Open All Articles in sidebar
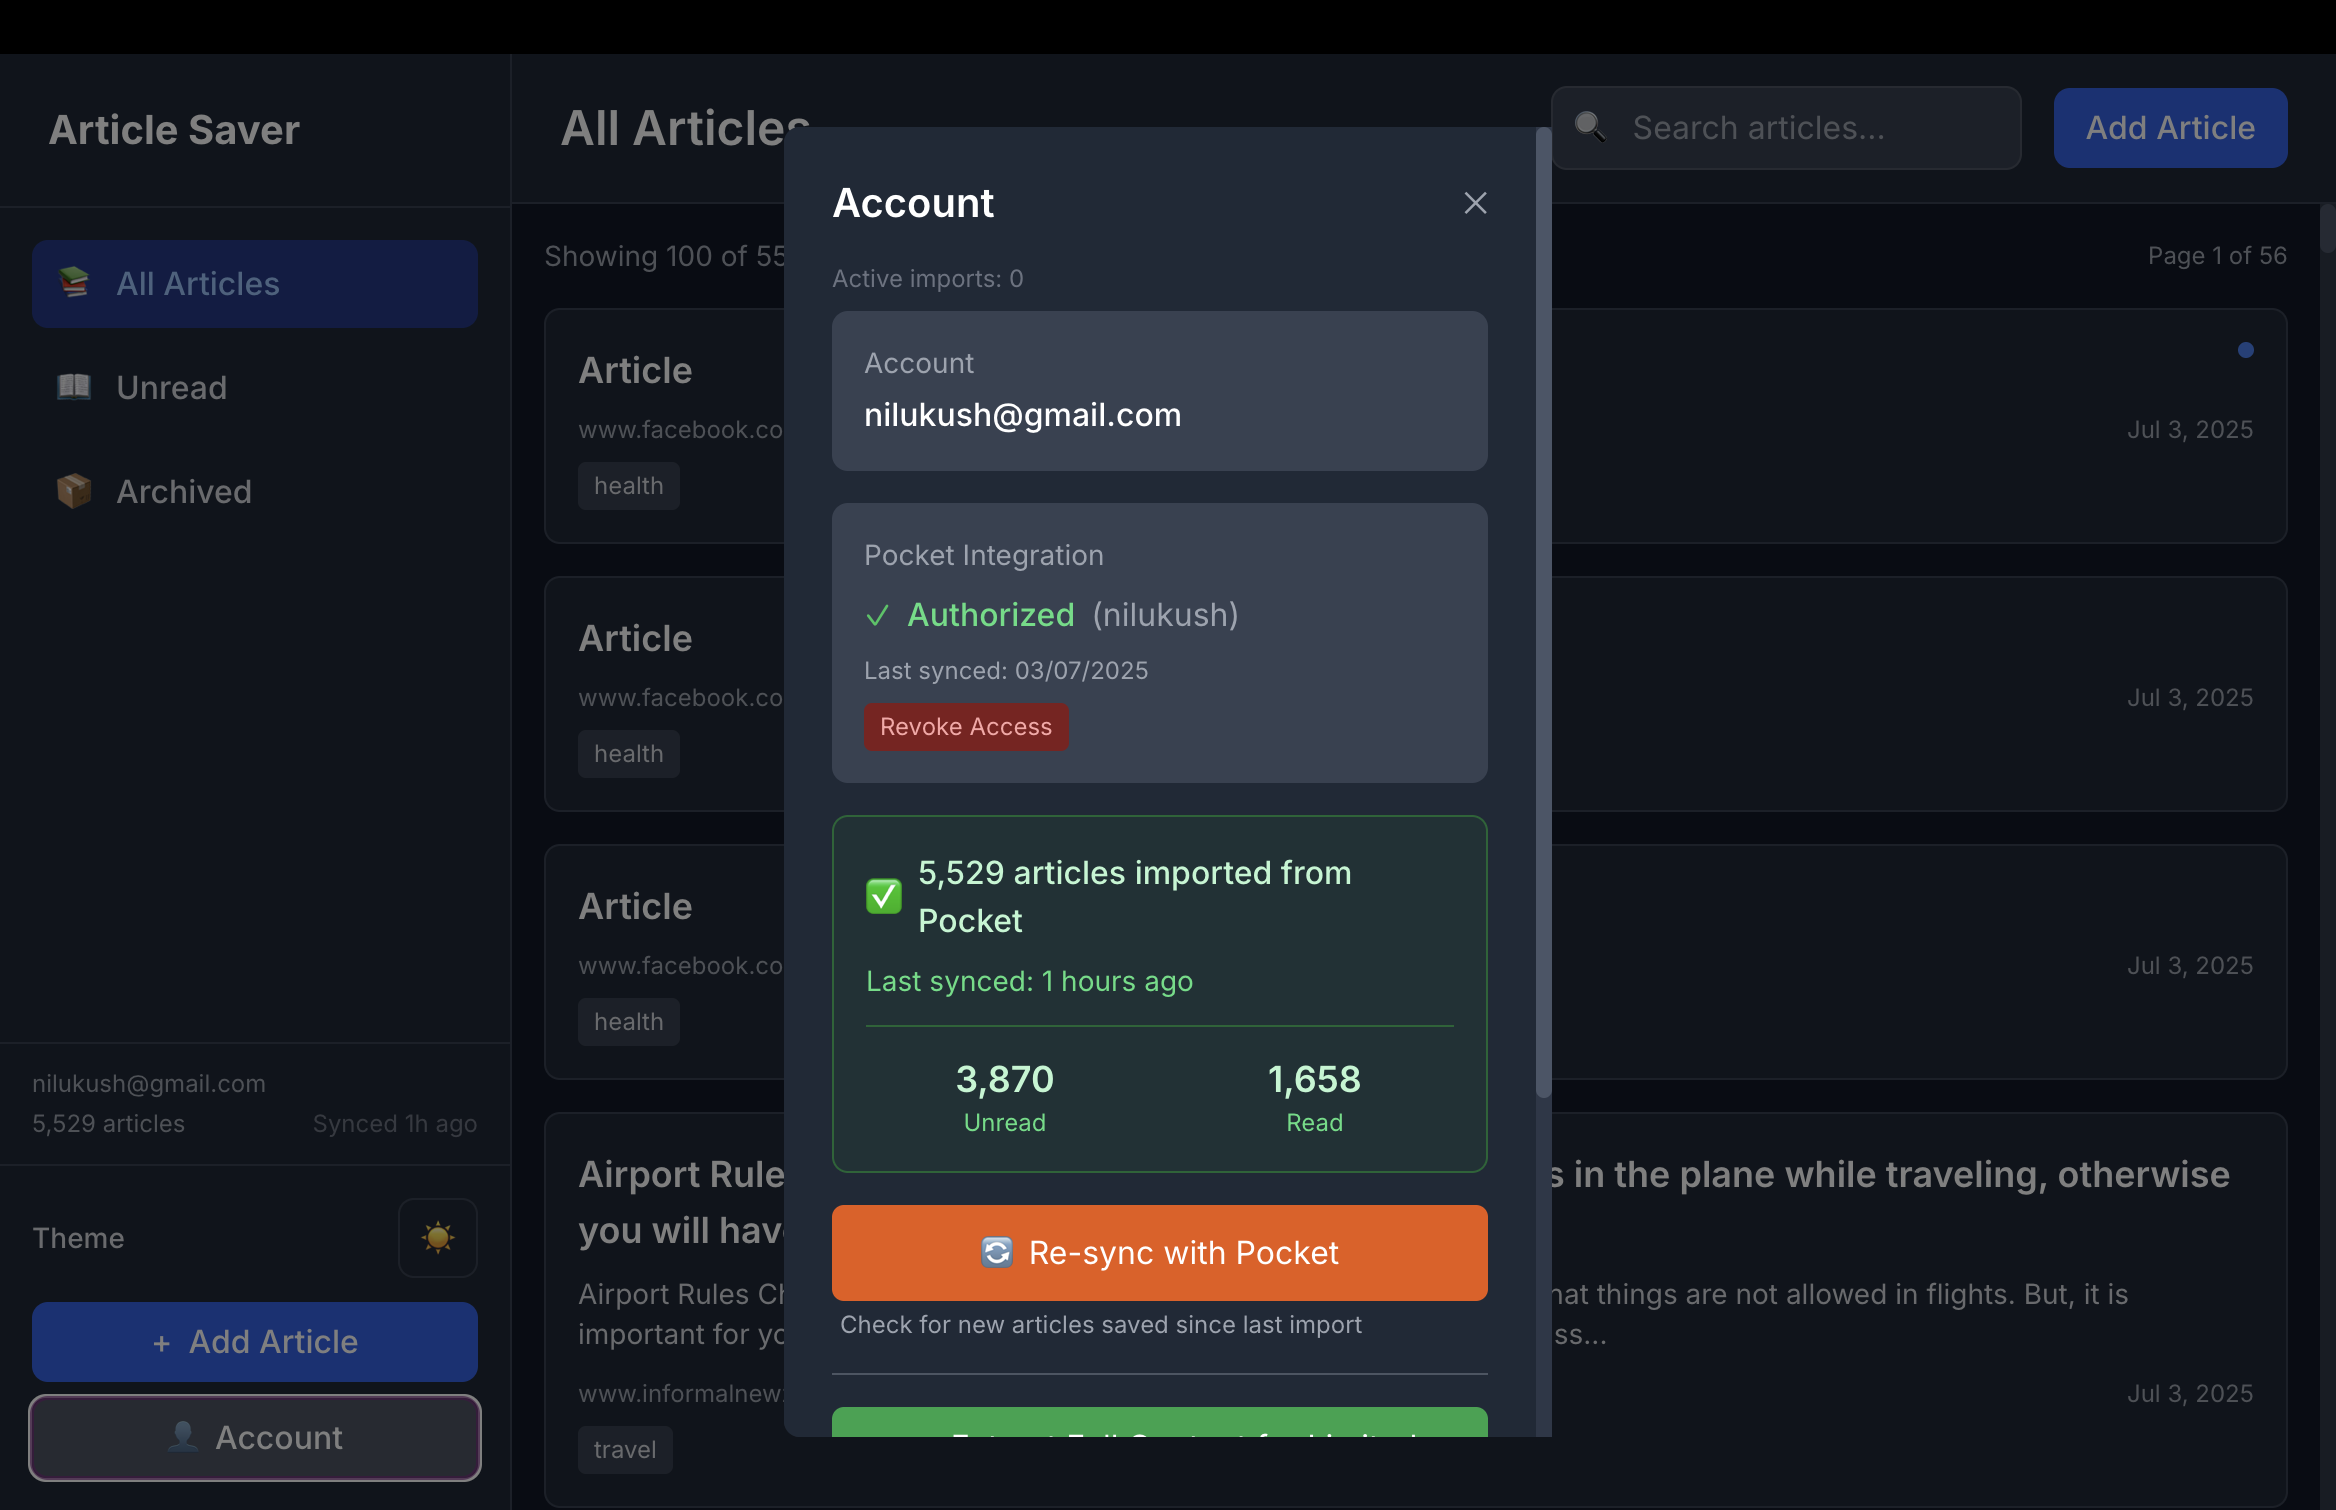2336x1510 pixels. (x=255, y=284)
